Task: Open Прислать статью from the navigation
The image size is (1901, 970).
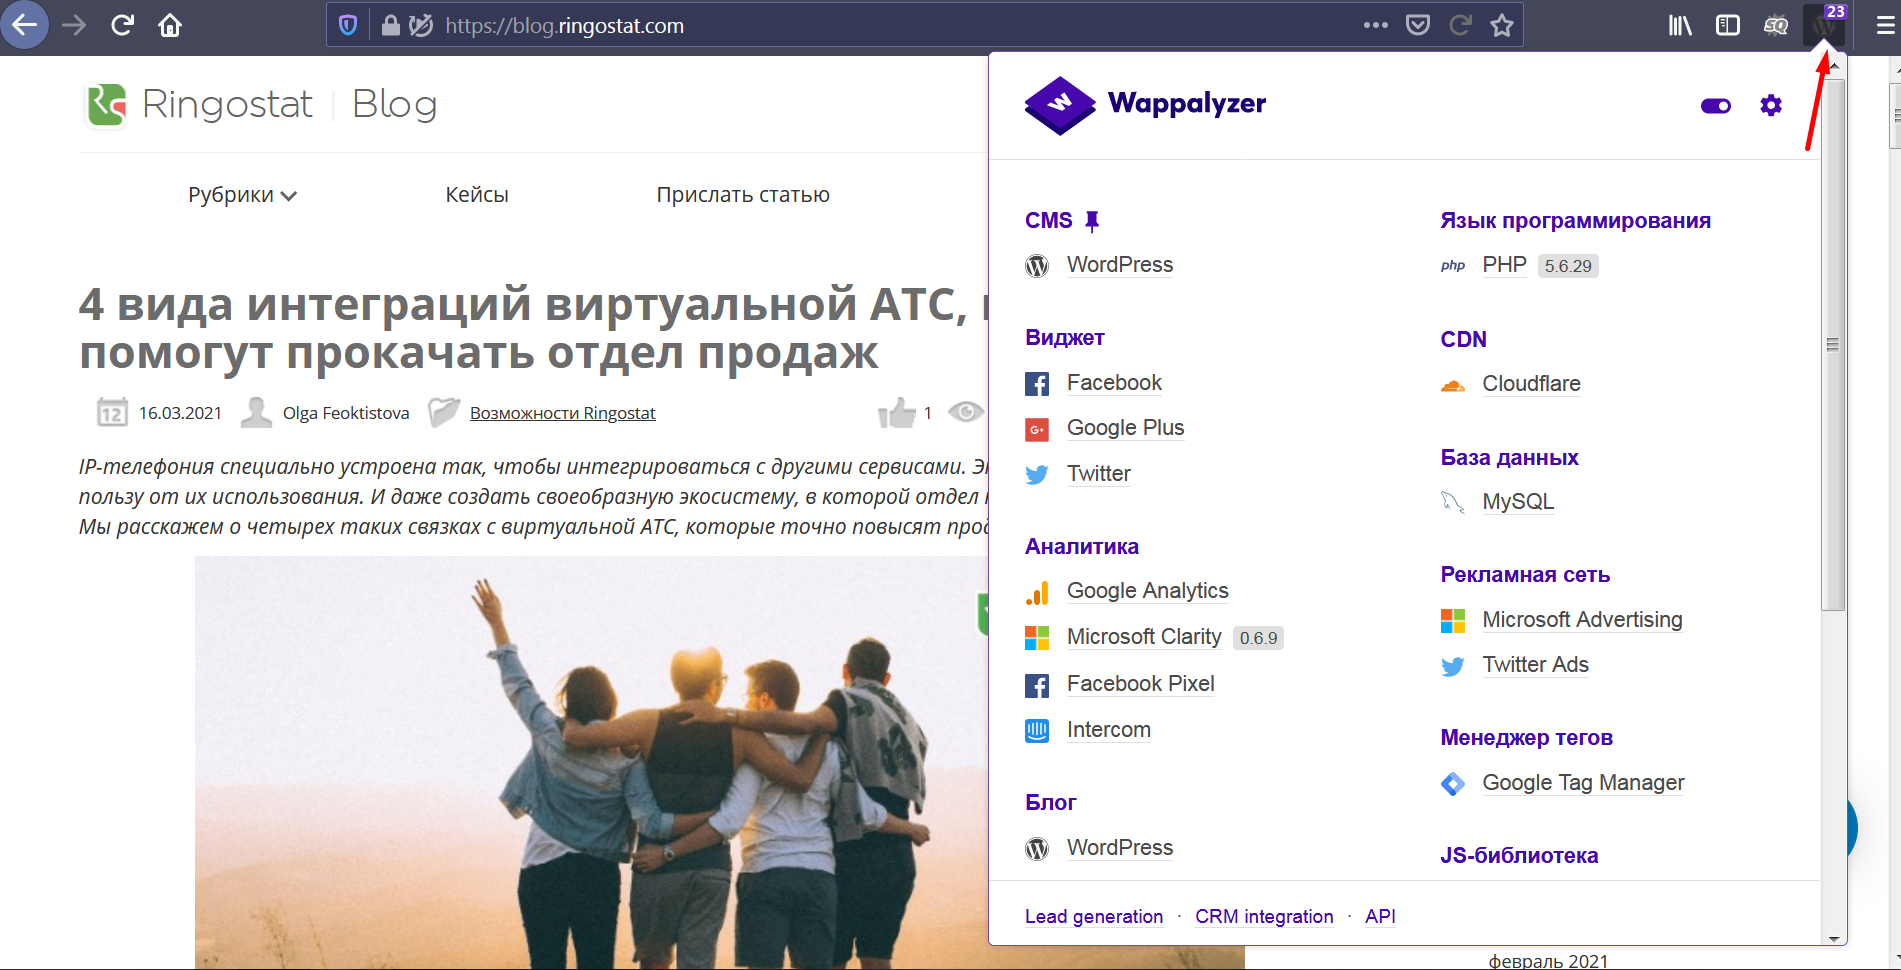Action: point(743,194)
